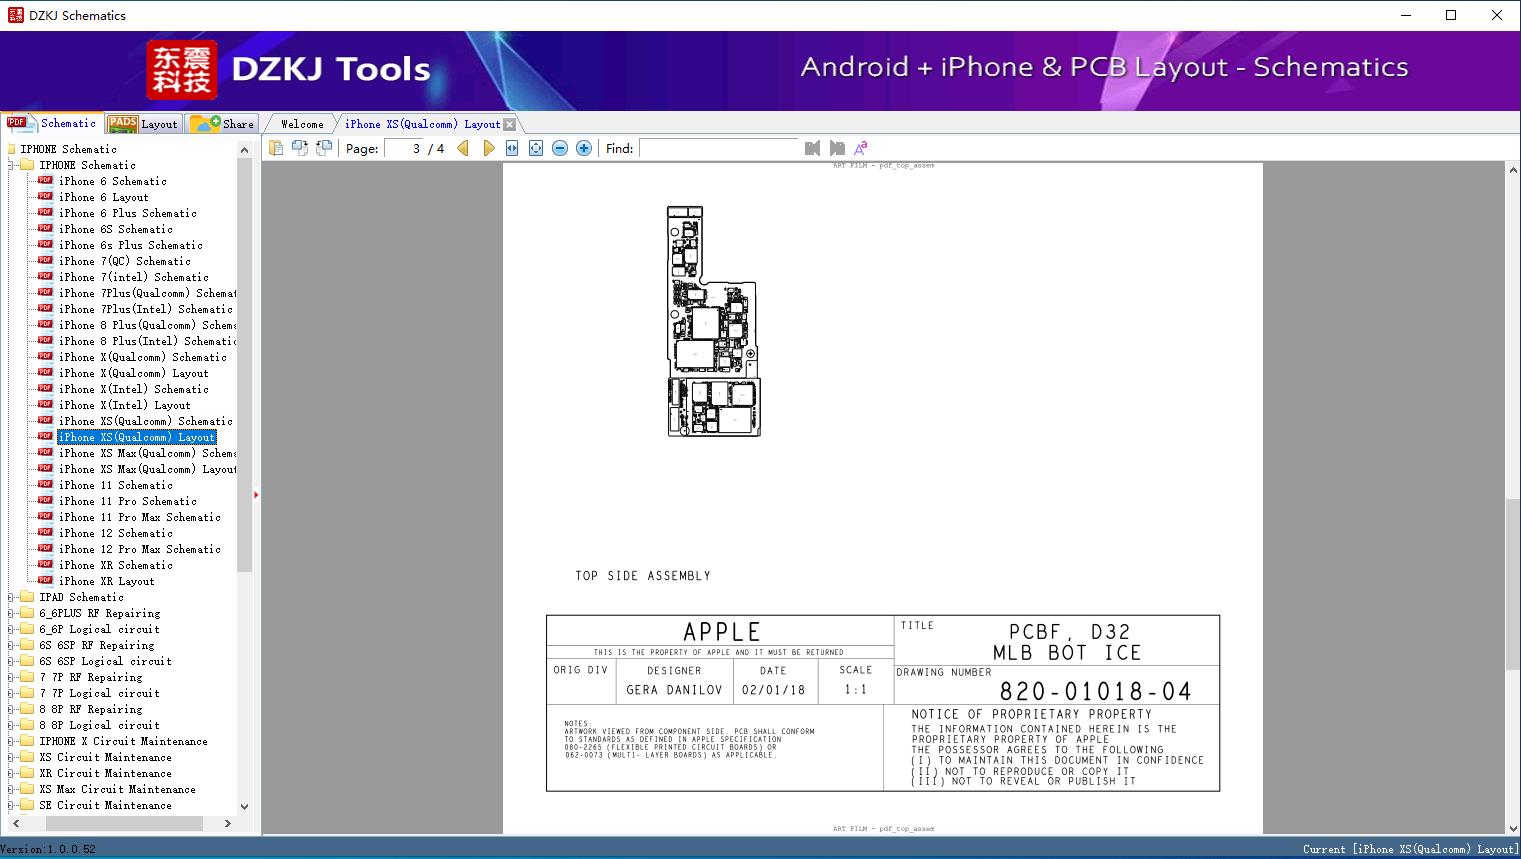Go to the previous page arrow
1521x859 pixels.
click(463, 148)
